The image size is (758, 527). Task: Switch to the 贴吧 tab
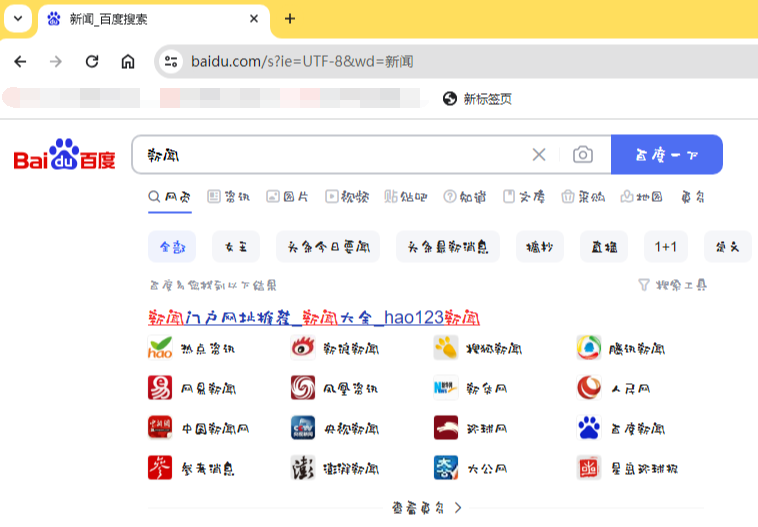click(406, 197)
